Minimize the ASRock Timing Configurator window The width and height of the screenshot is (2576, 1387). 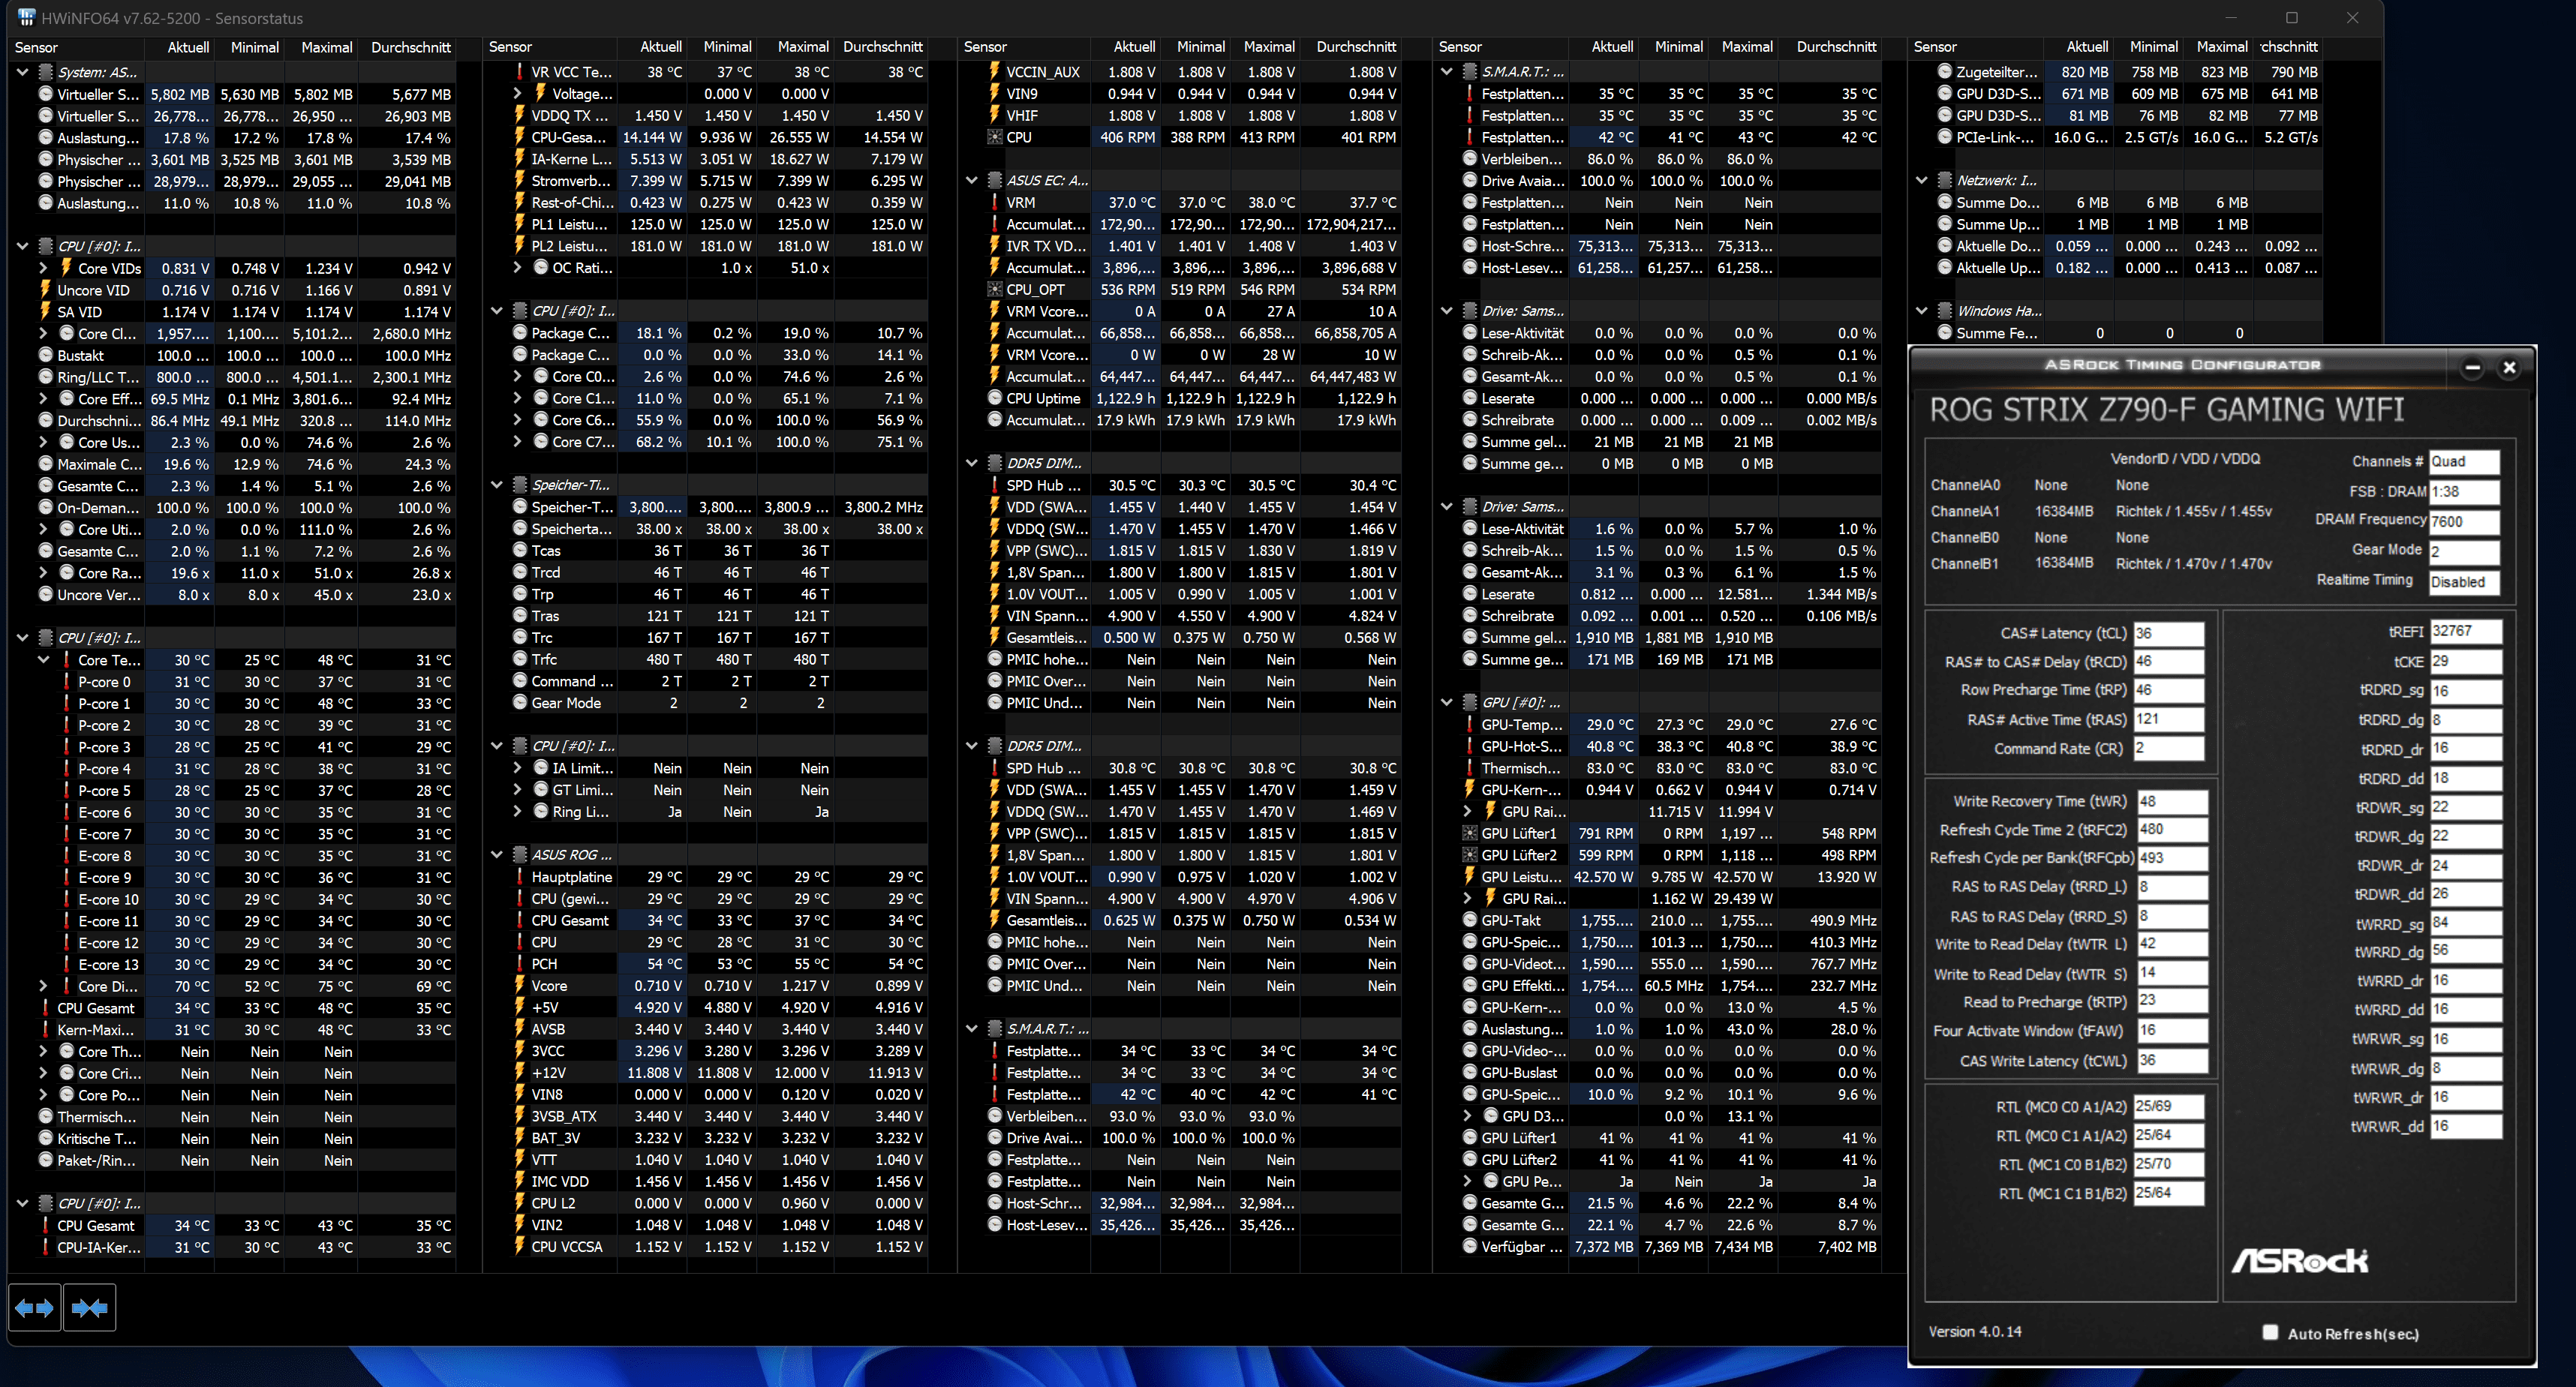(2472, 368)
